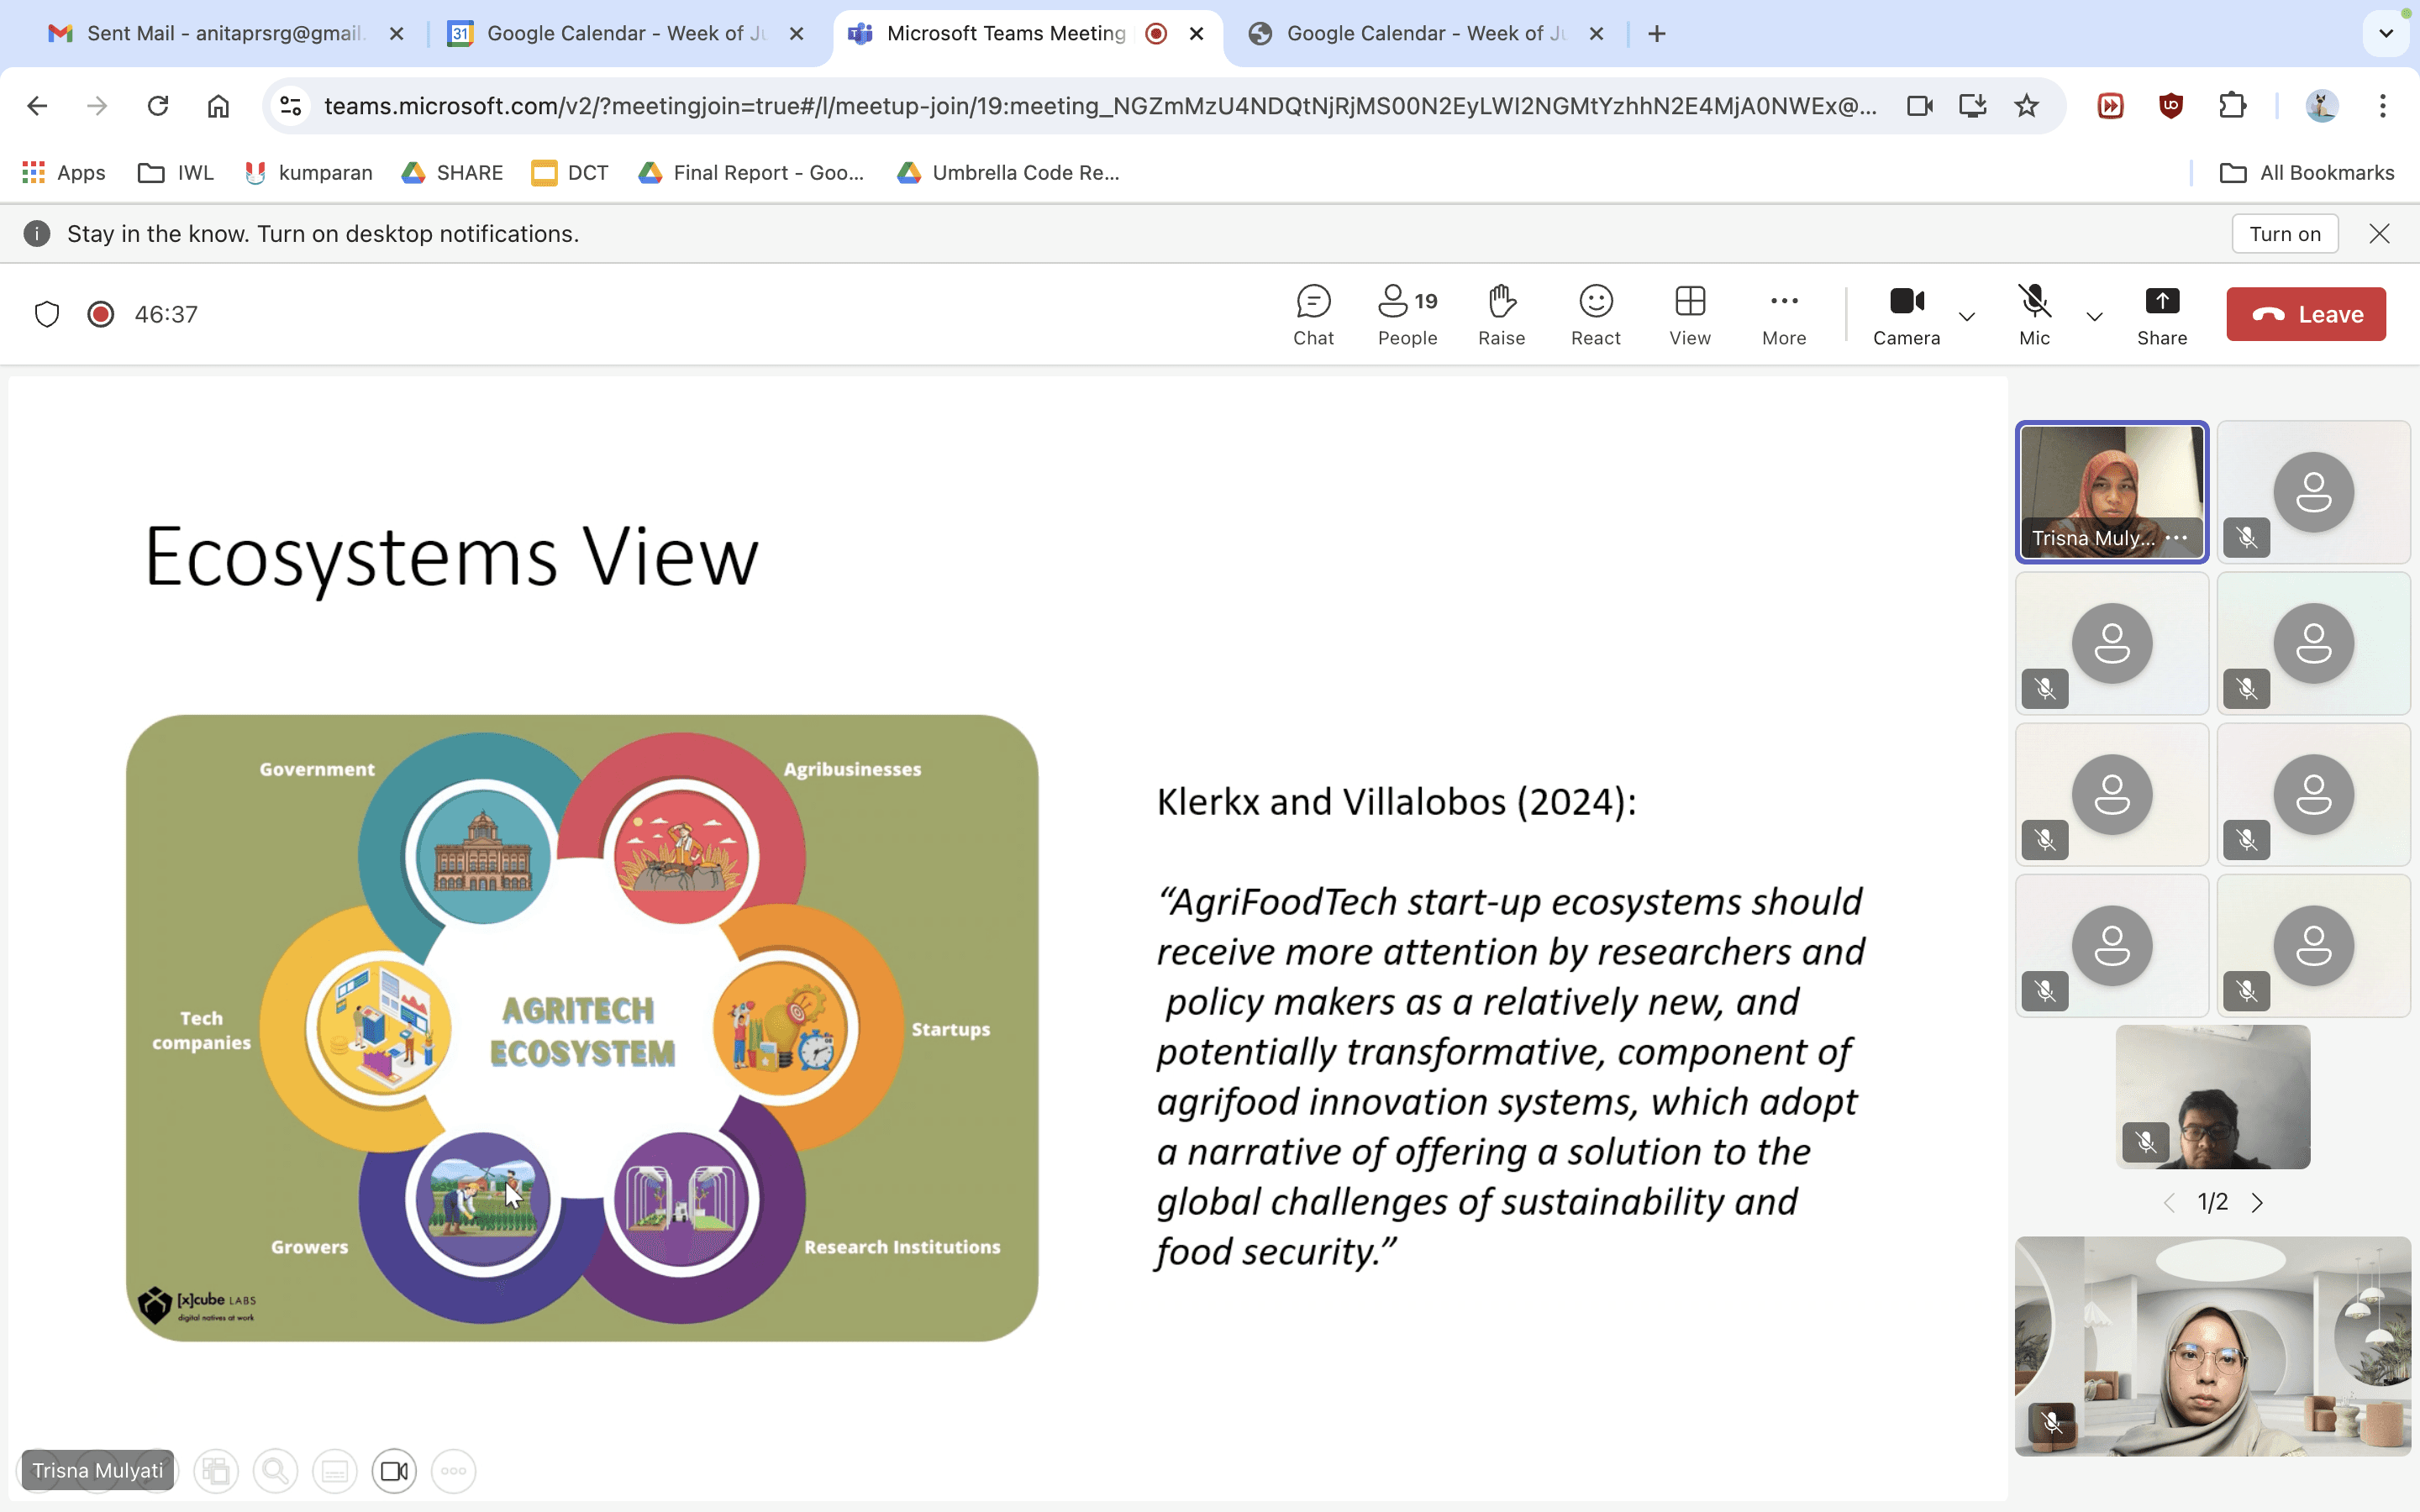The width and height of the screenshot is (2420, 1512).
Task: Go back to the previous page
Action: coord(37,106)
